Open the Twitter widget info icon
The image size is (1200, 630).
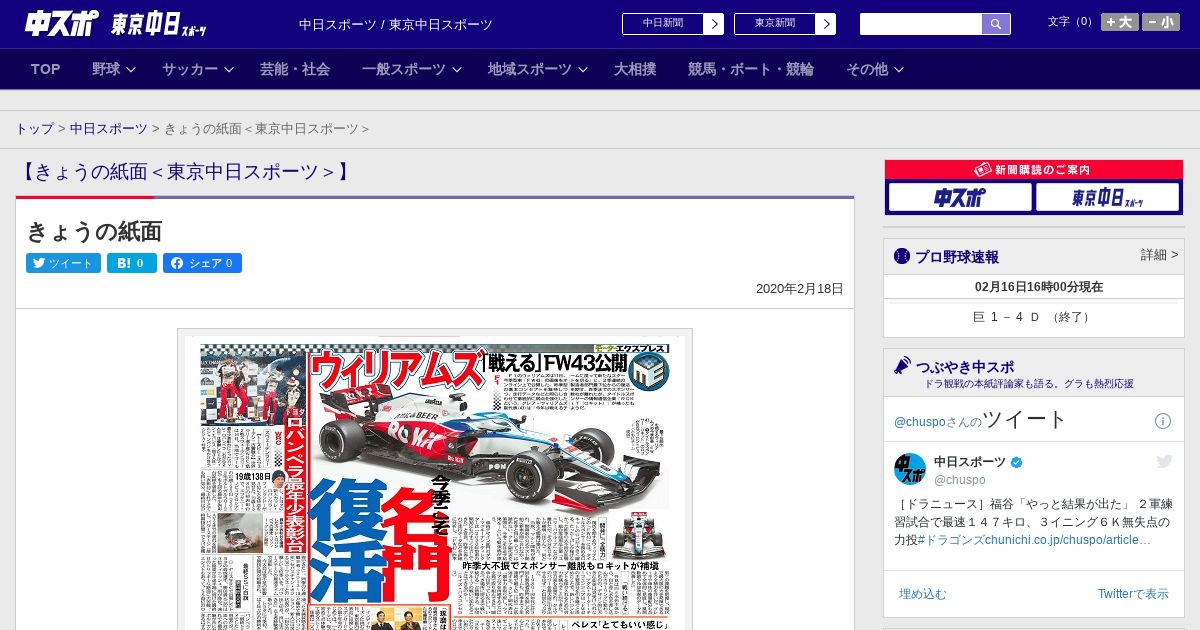[1163, 421]
